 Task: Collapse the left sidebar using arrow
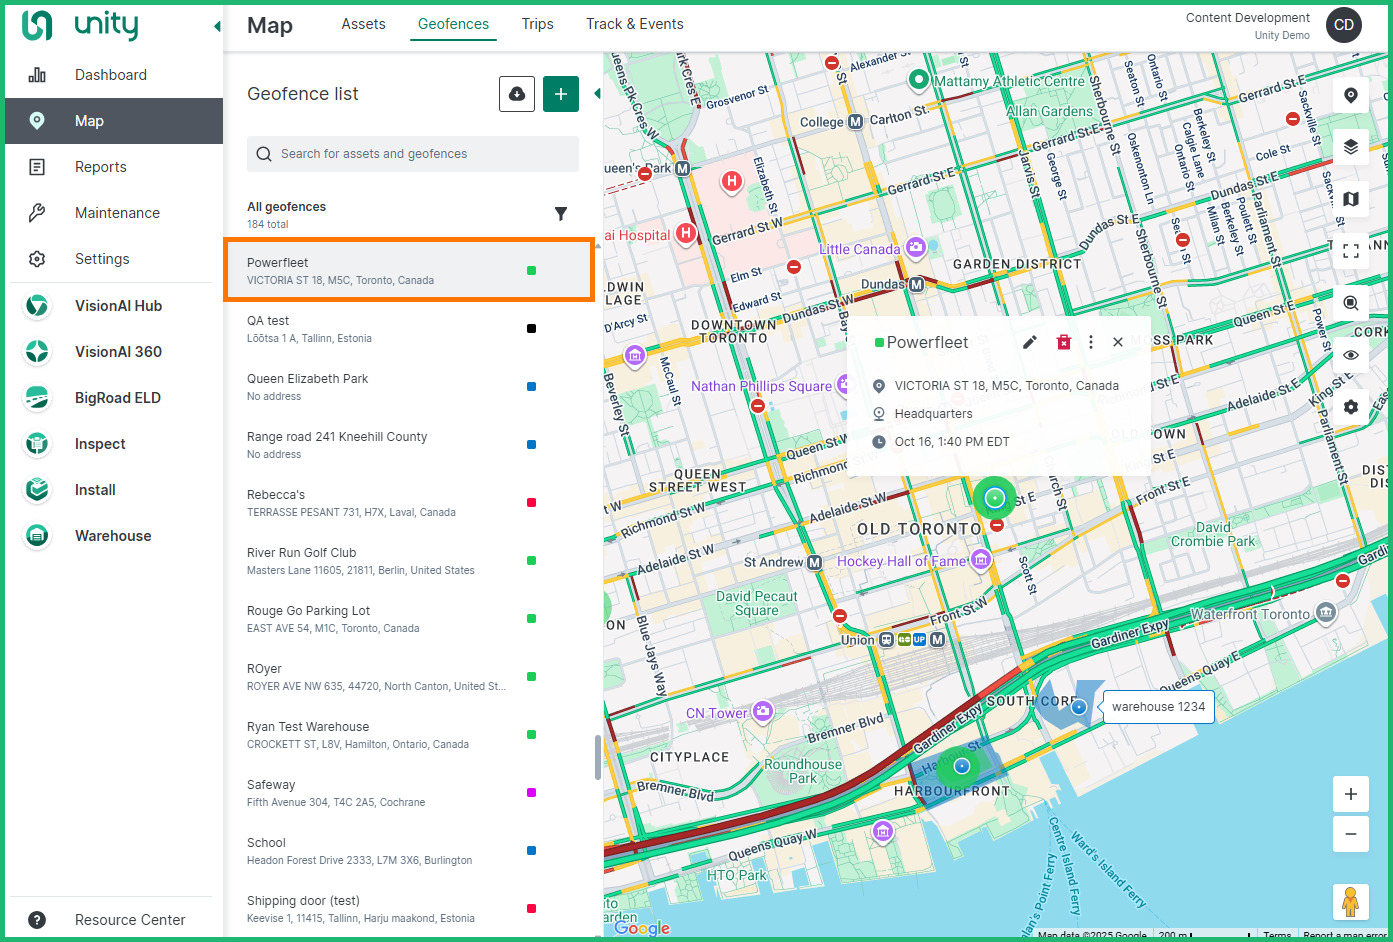(217, 26)
